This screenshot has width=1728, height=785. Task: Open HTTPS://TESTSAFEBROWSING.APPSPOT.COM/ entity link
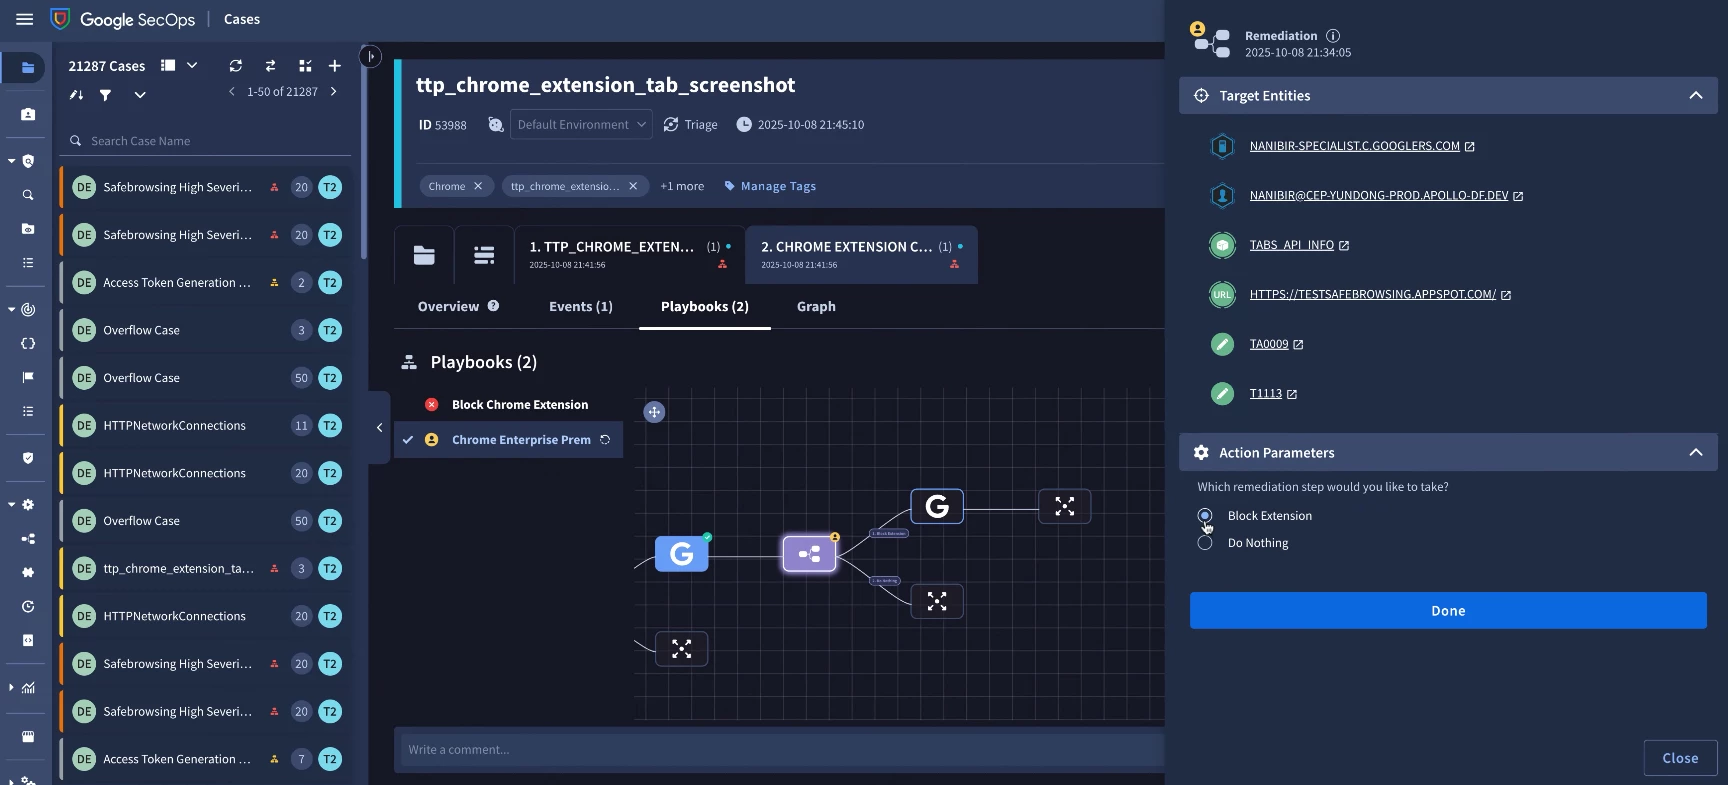(x=1372, y=294)
